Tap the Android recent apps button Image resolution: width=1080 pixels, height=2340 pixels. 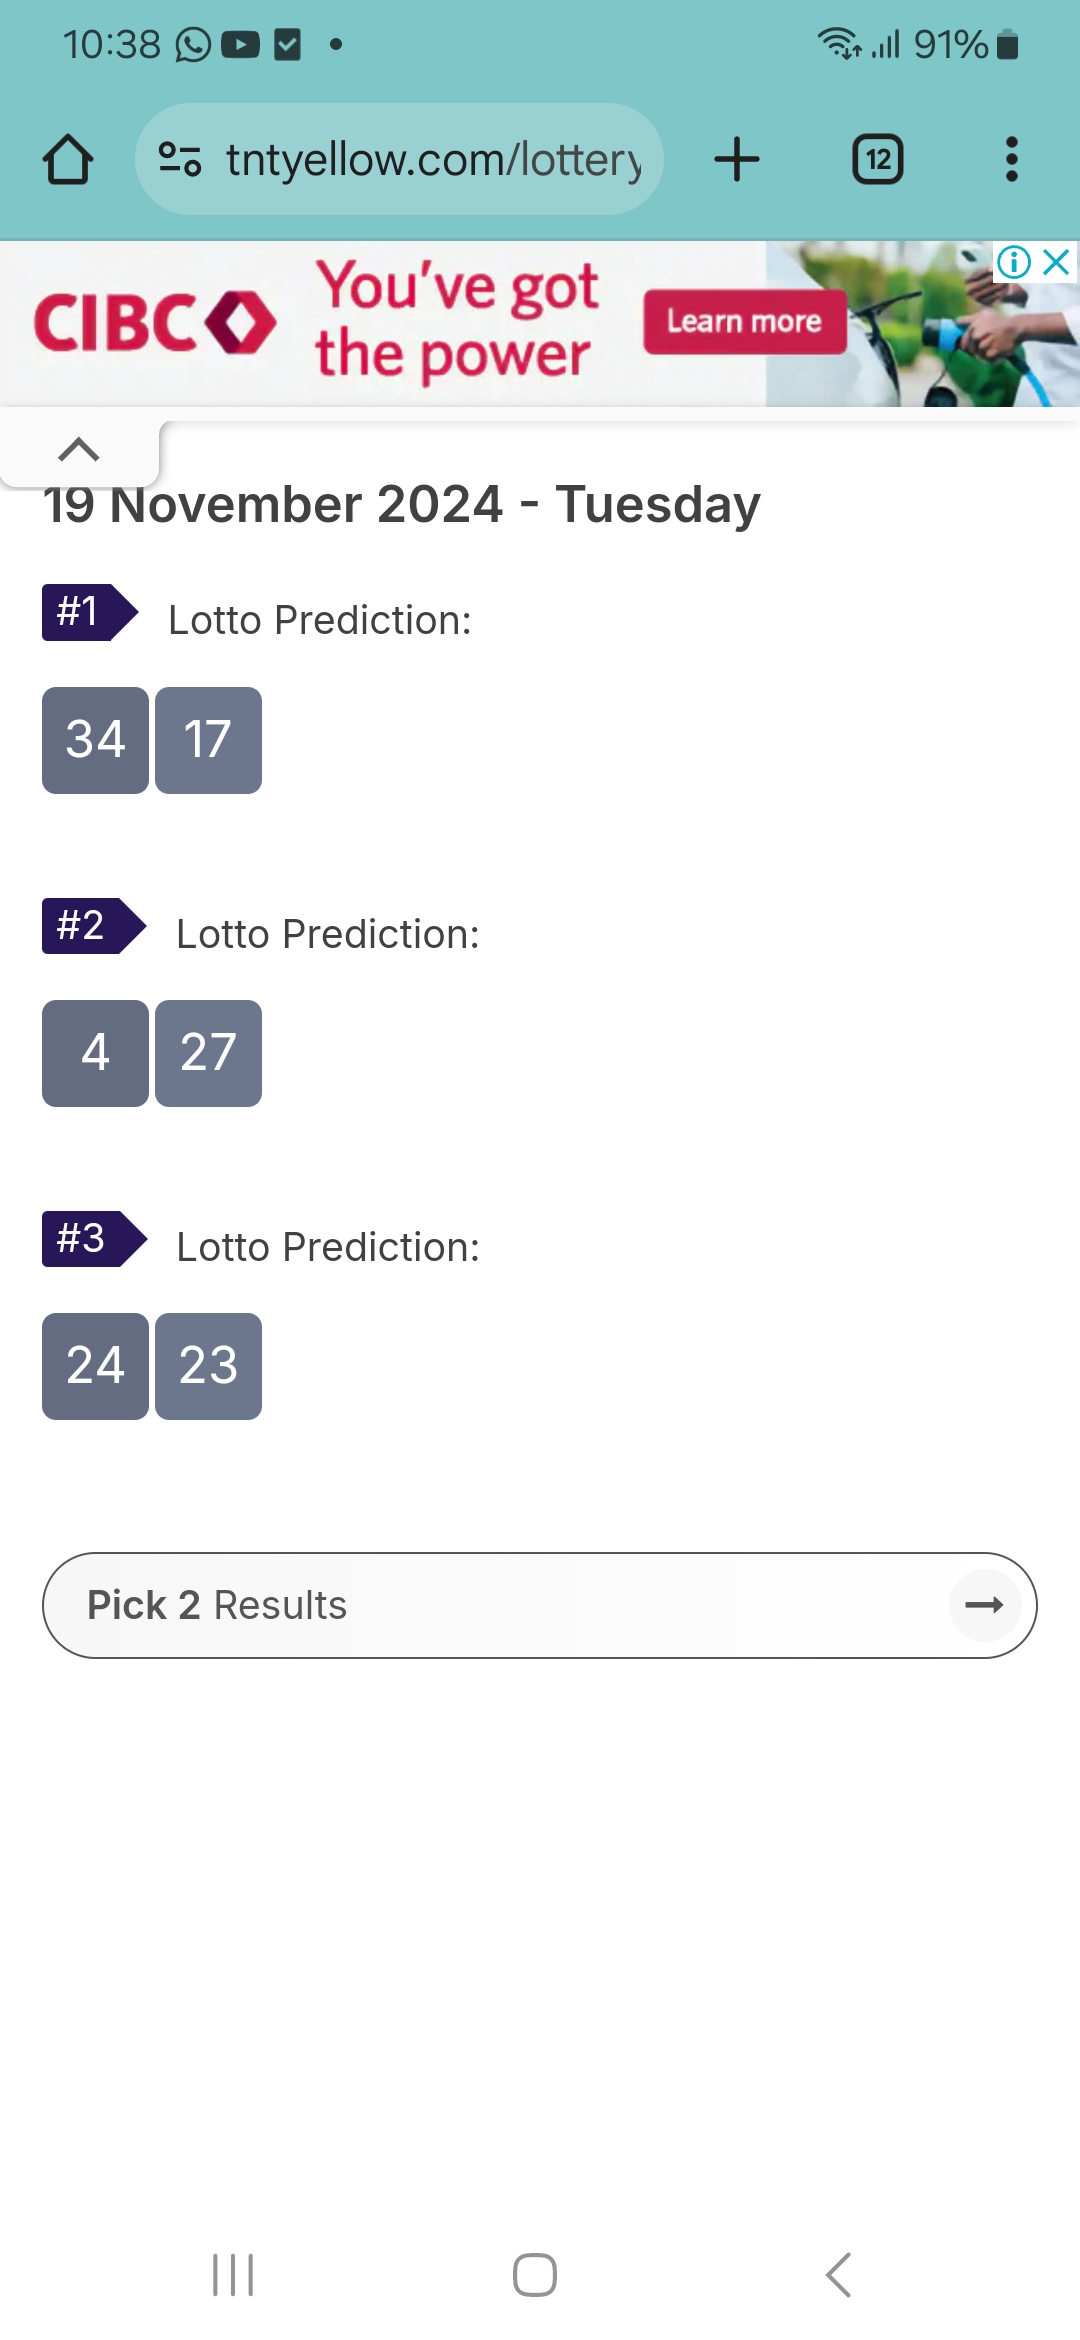coord(233,2275)
